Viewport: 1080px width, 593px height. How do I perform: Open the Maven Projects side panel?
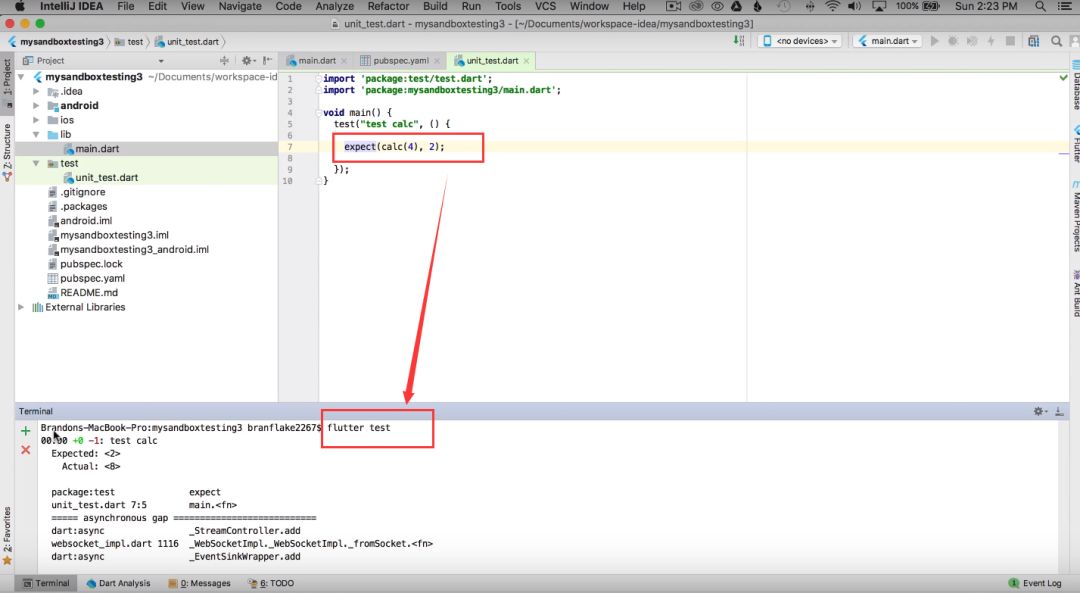[x=1075, y=217]
